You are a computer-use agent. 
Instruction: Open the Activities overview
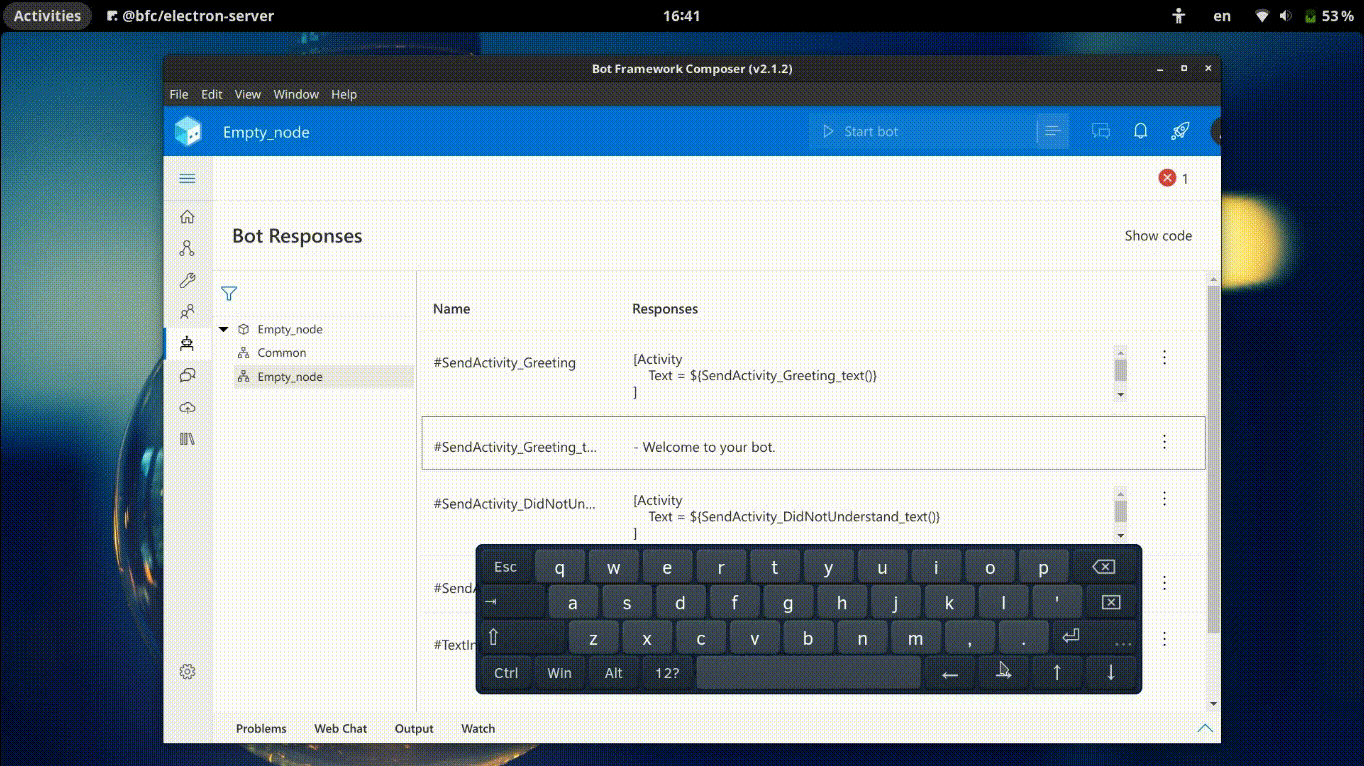click(47, 16)
